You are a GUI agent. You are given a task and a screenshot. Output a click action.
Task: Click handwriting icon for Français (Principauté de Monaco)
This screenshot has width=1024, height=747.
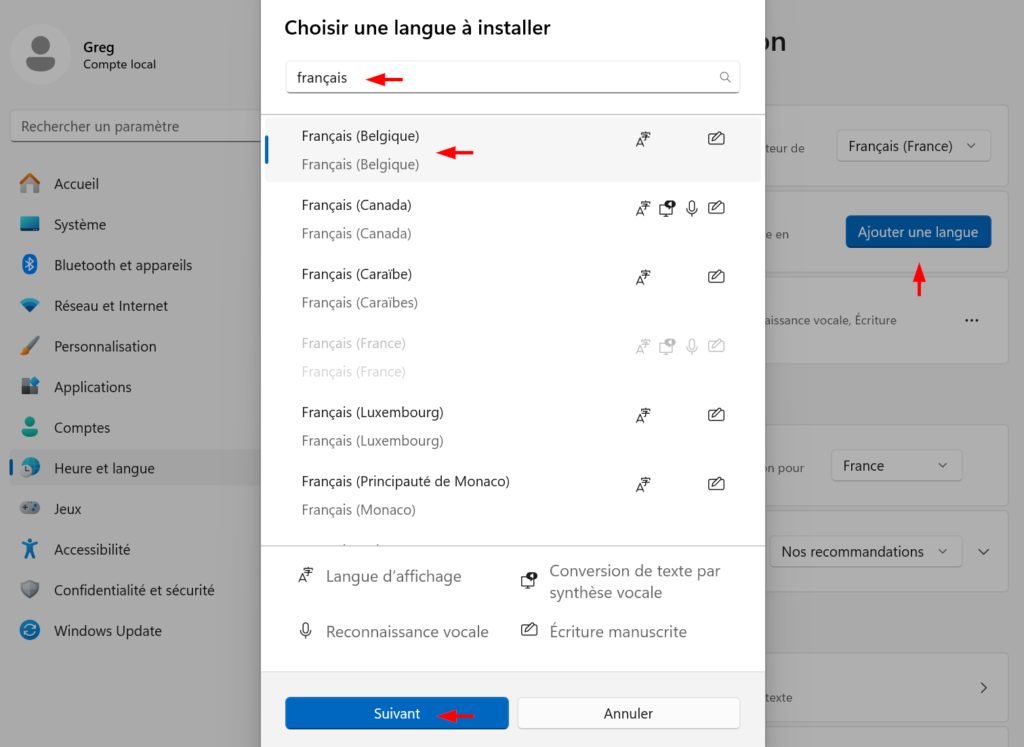716,483
